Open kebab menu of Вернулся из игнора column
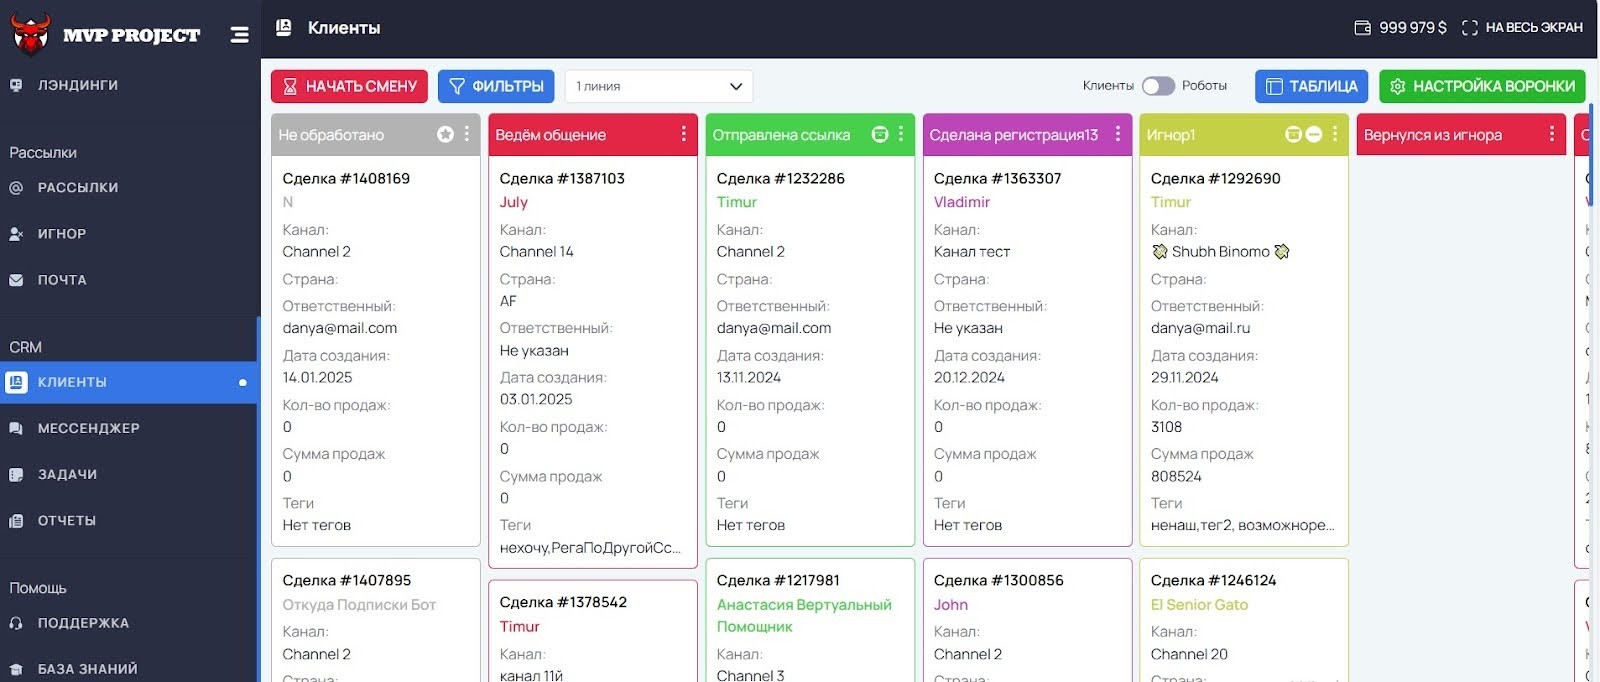 [1552, 134]
